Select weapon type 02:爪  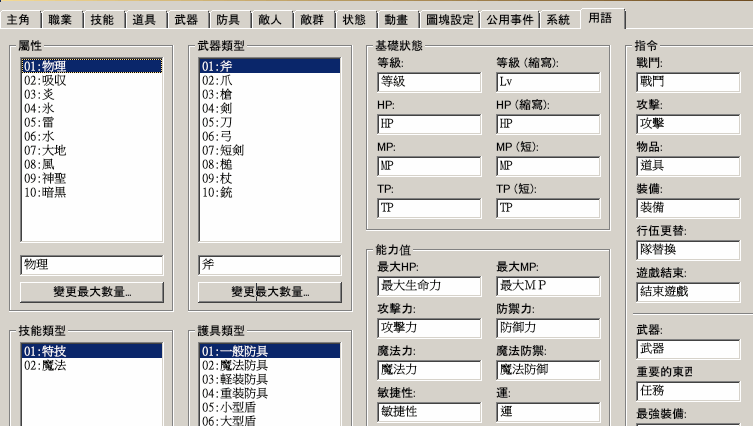[270, 80]
